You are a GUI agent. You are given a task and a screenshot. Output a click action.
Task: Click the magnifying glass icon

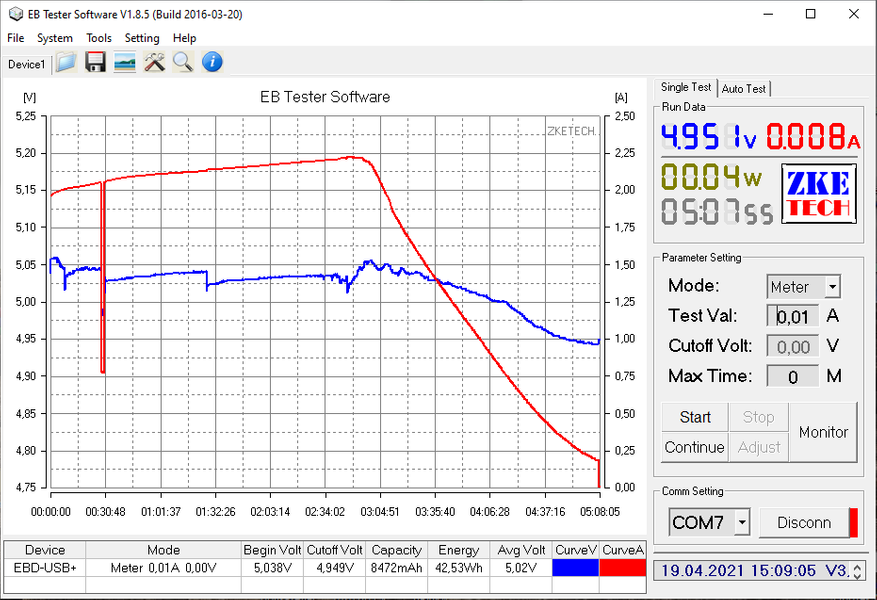pyautogui.click(x=182, y=63)
